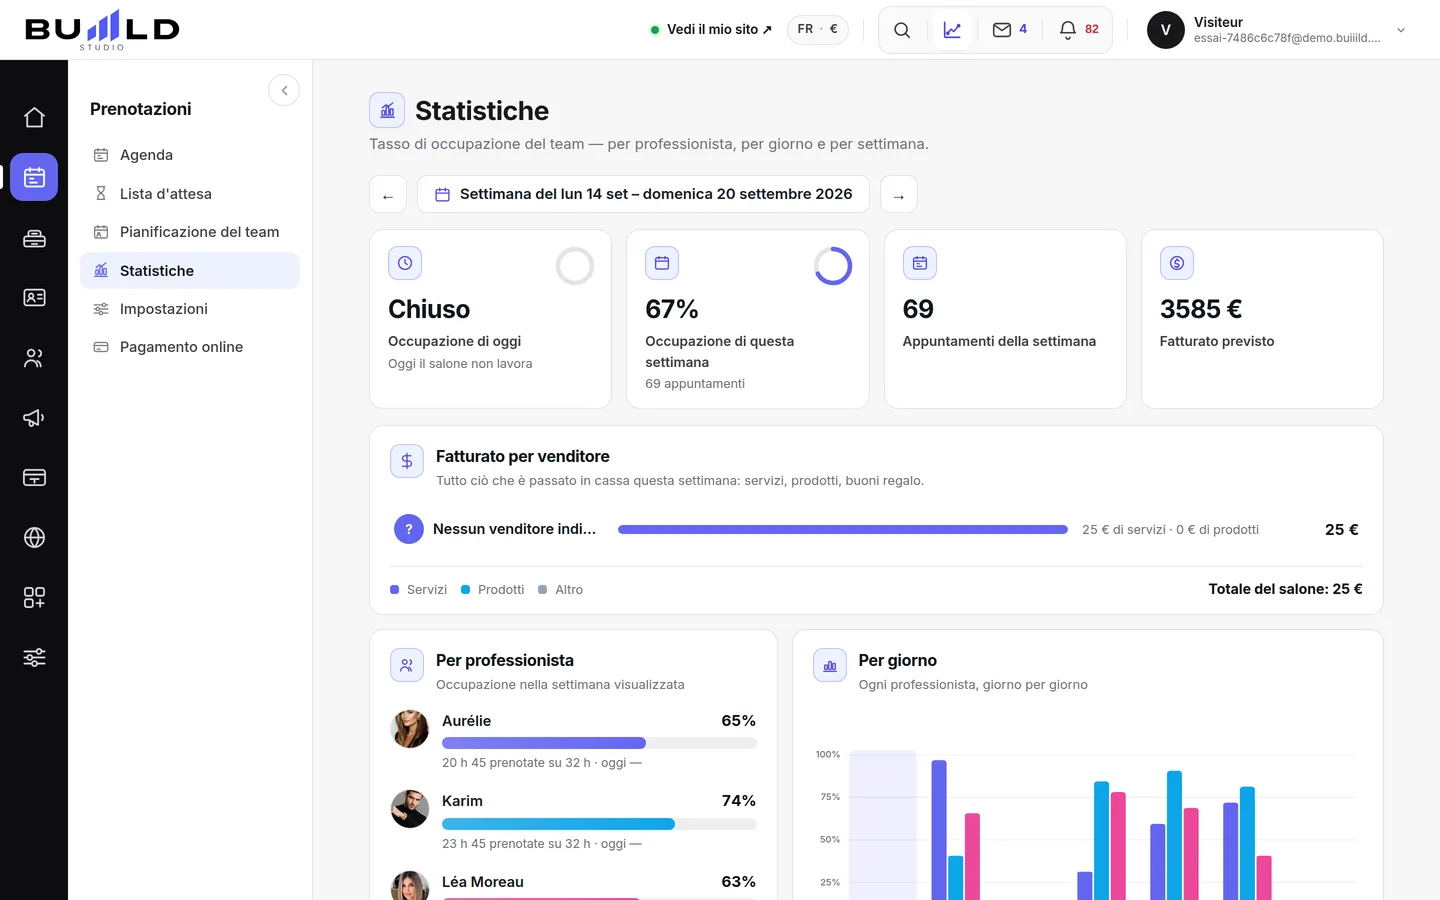Click the currency icon on the 3585 € card
Screen dimensions: 1440x900
1177,263
